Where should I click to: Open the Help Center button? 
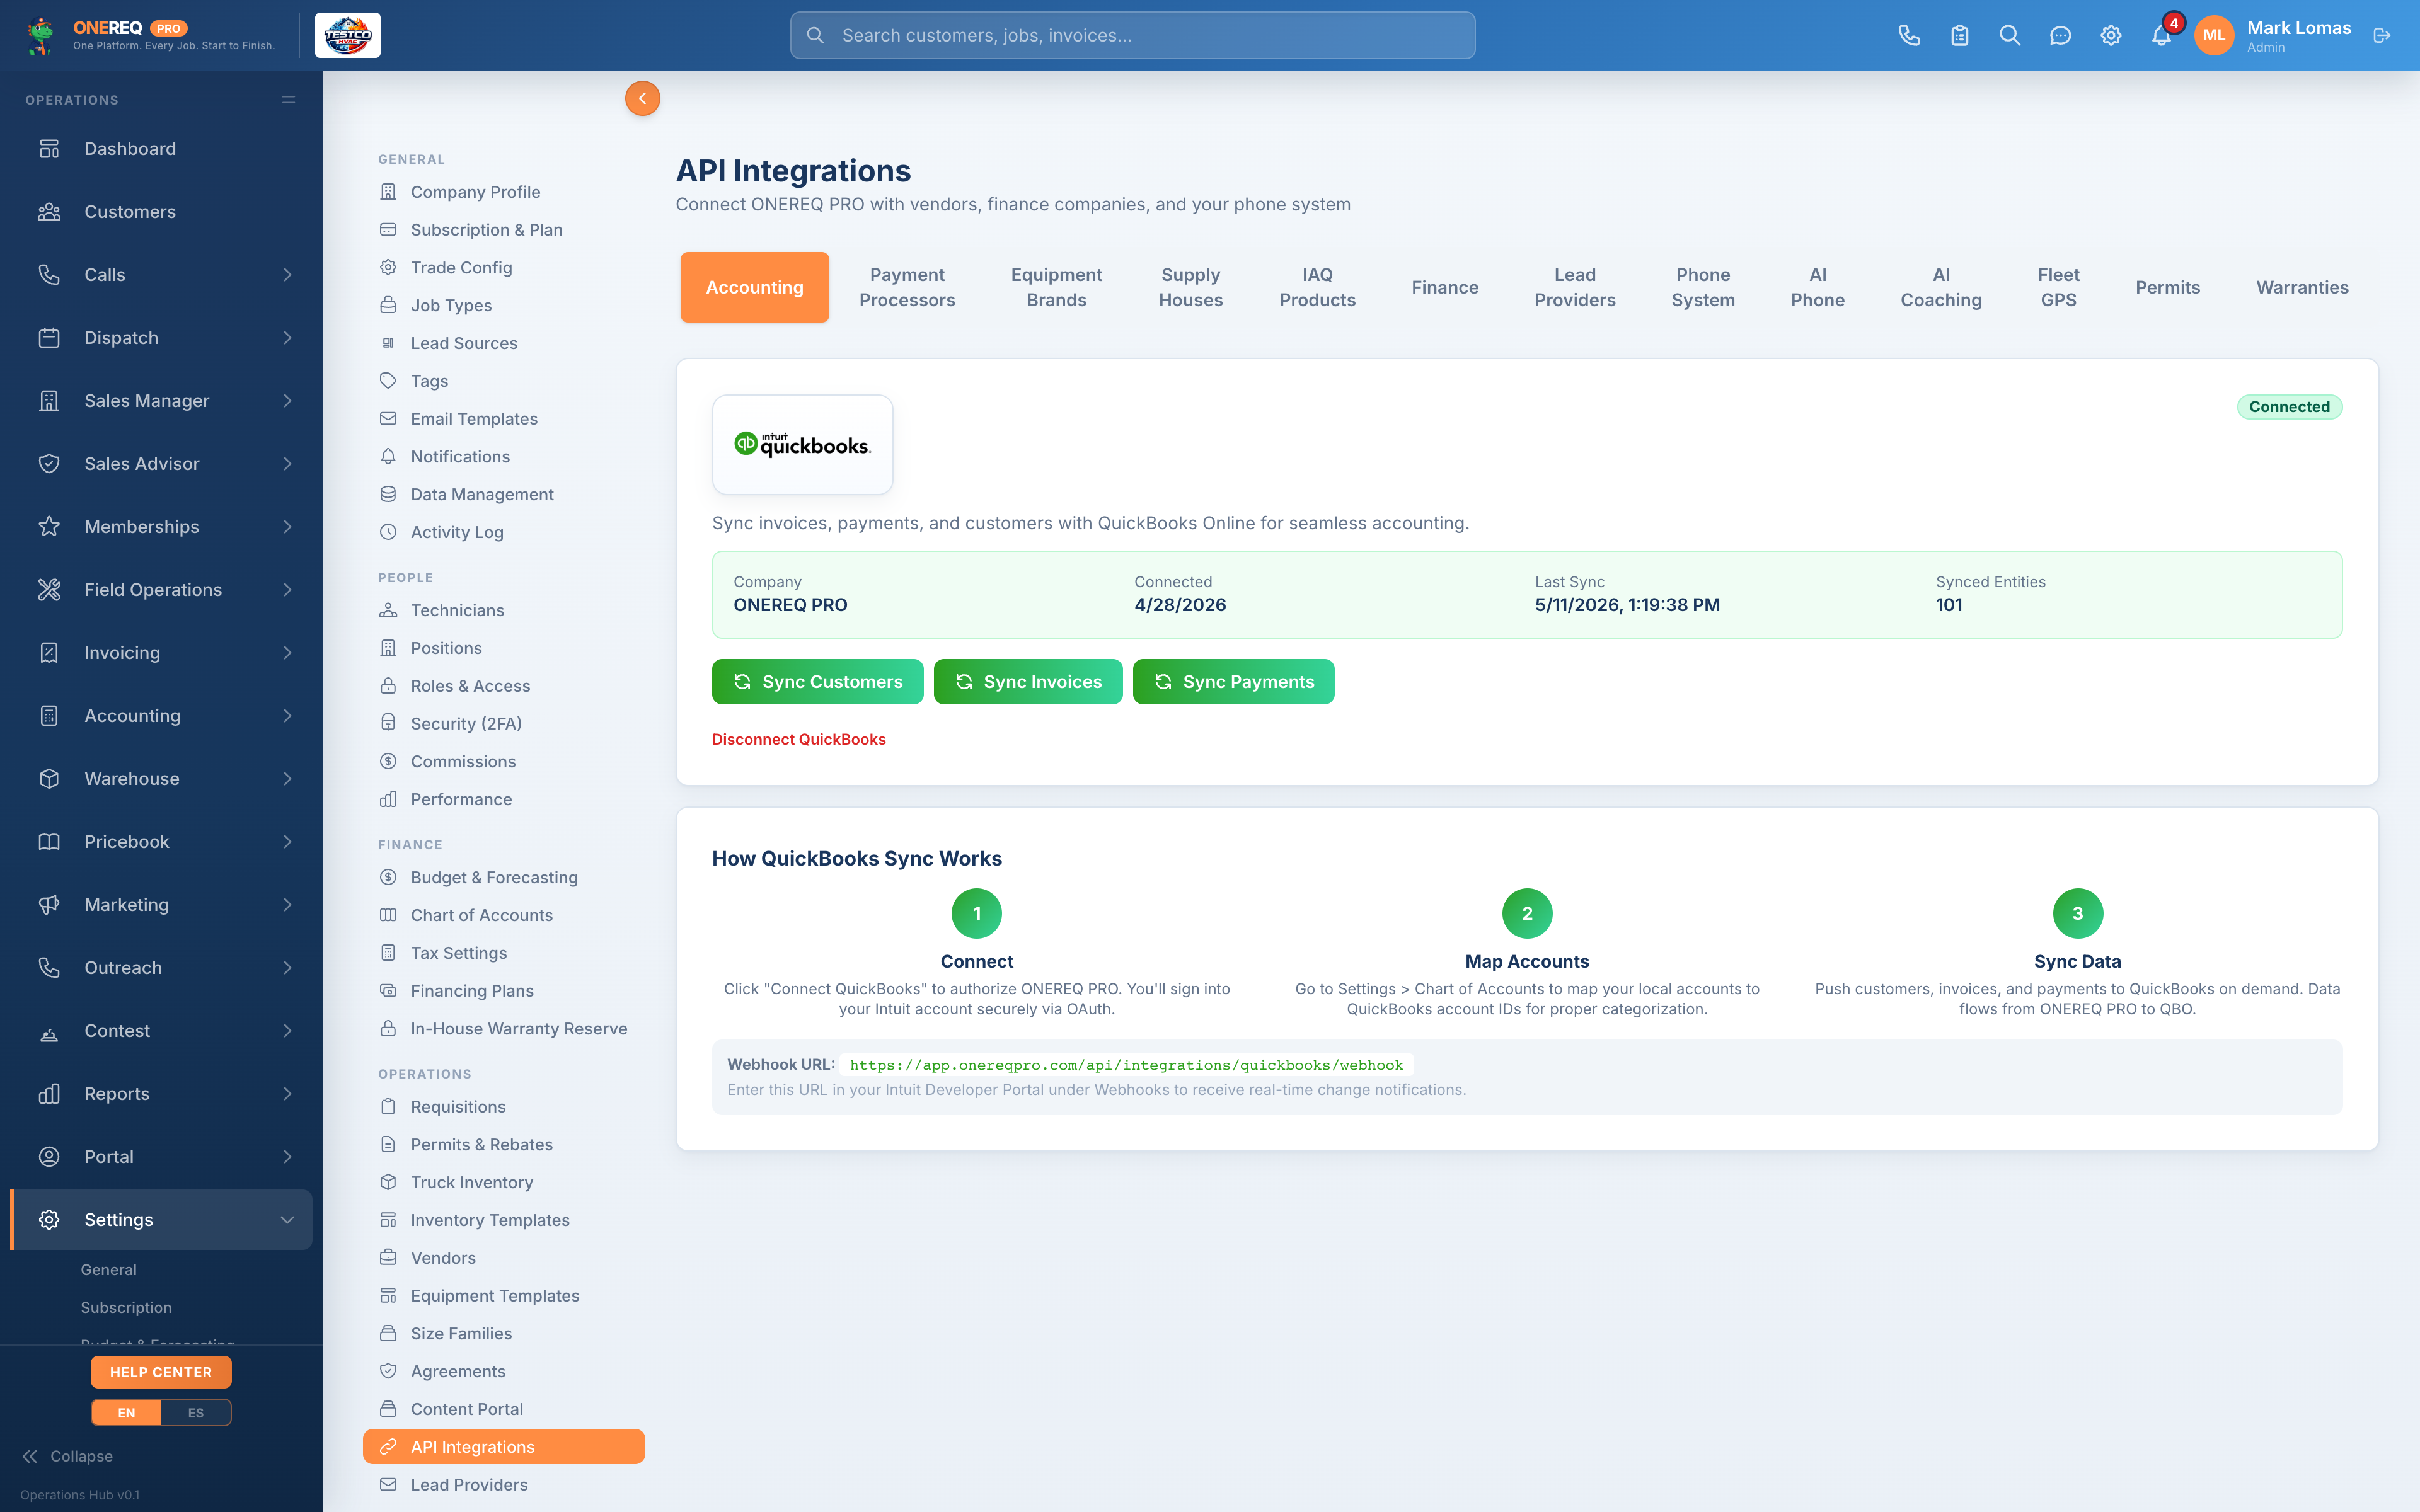[161, 1372]
